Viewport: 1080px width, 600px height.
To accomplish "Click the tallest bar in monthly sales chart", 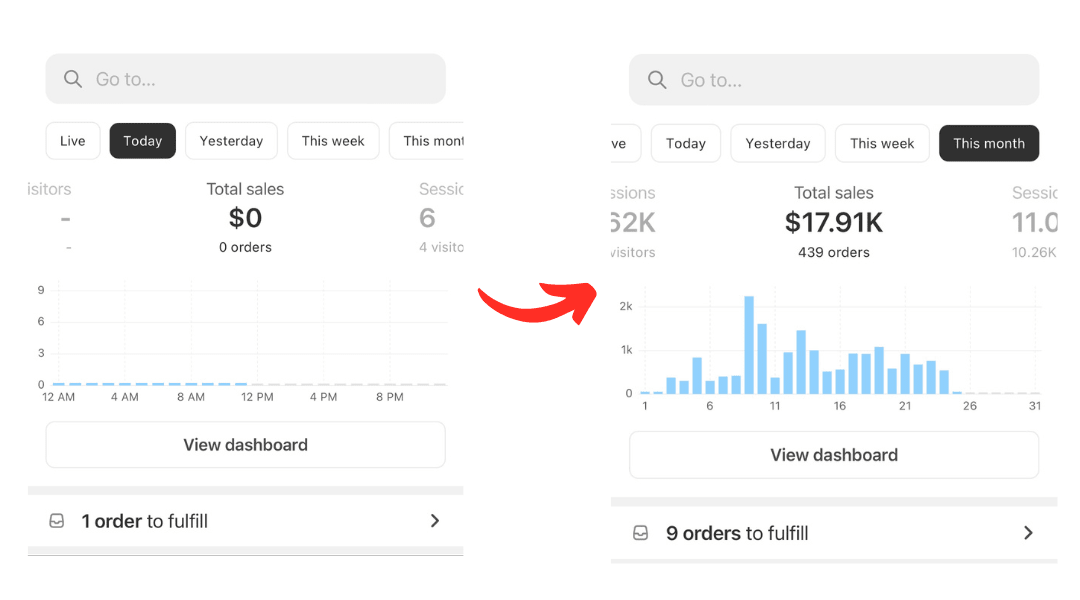I will coord(749,345).
